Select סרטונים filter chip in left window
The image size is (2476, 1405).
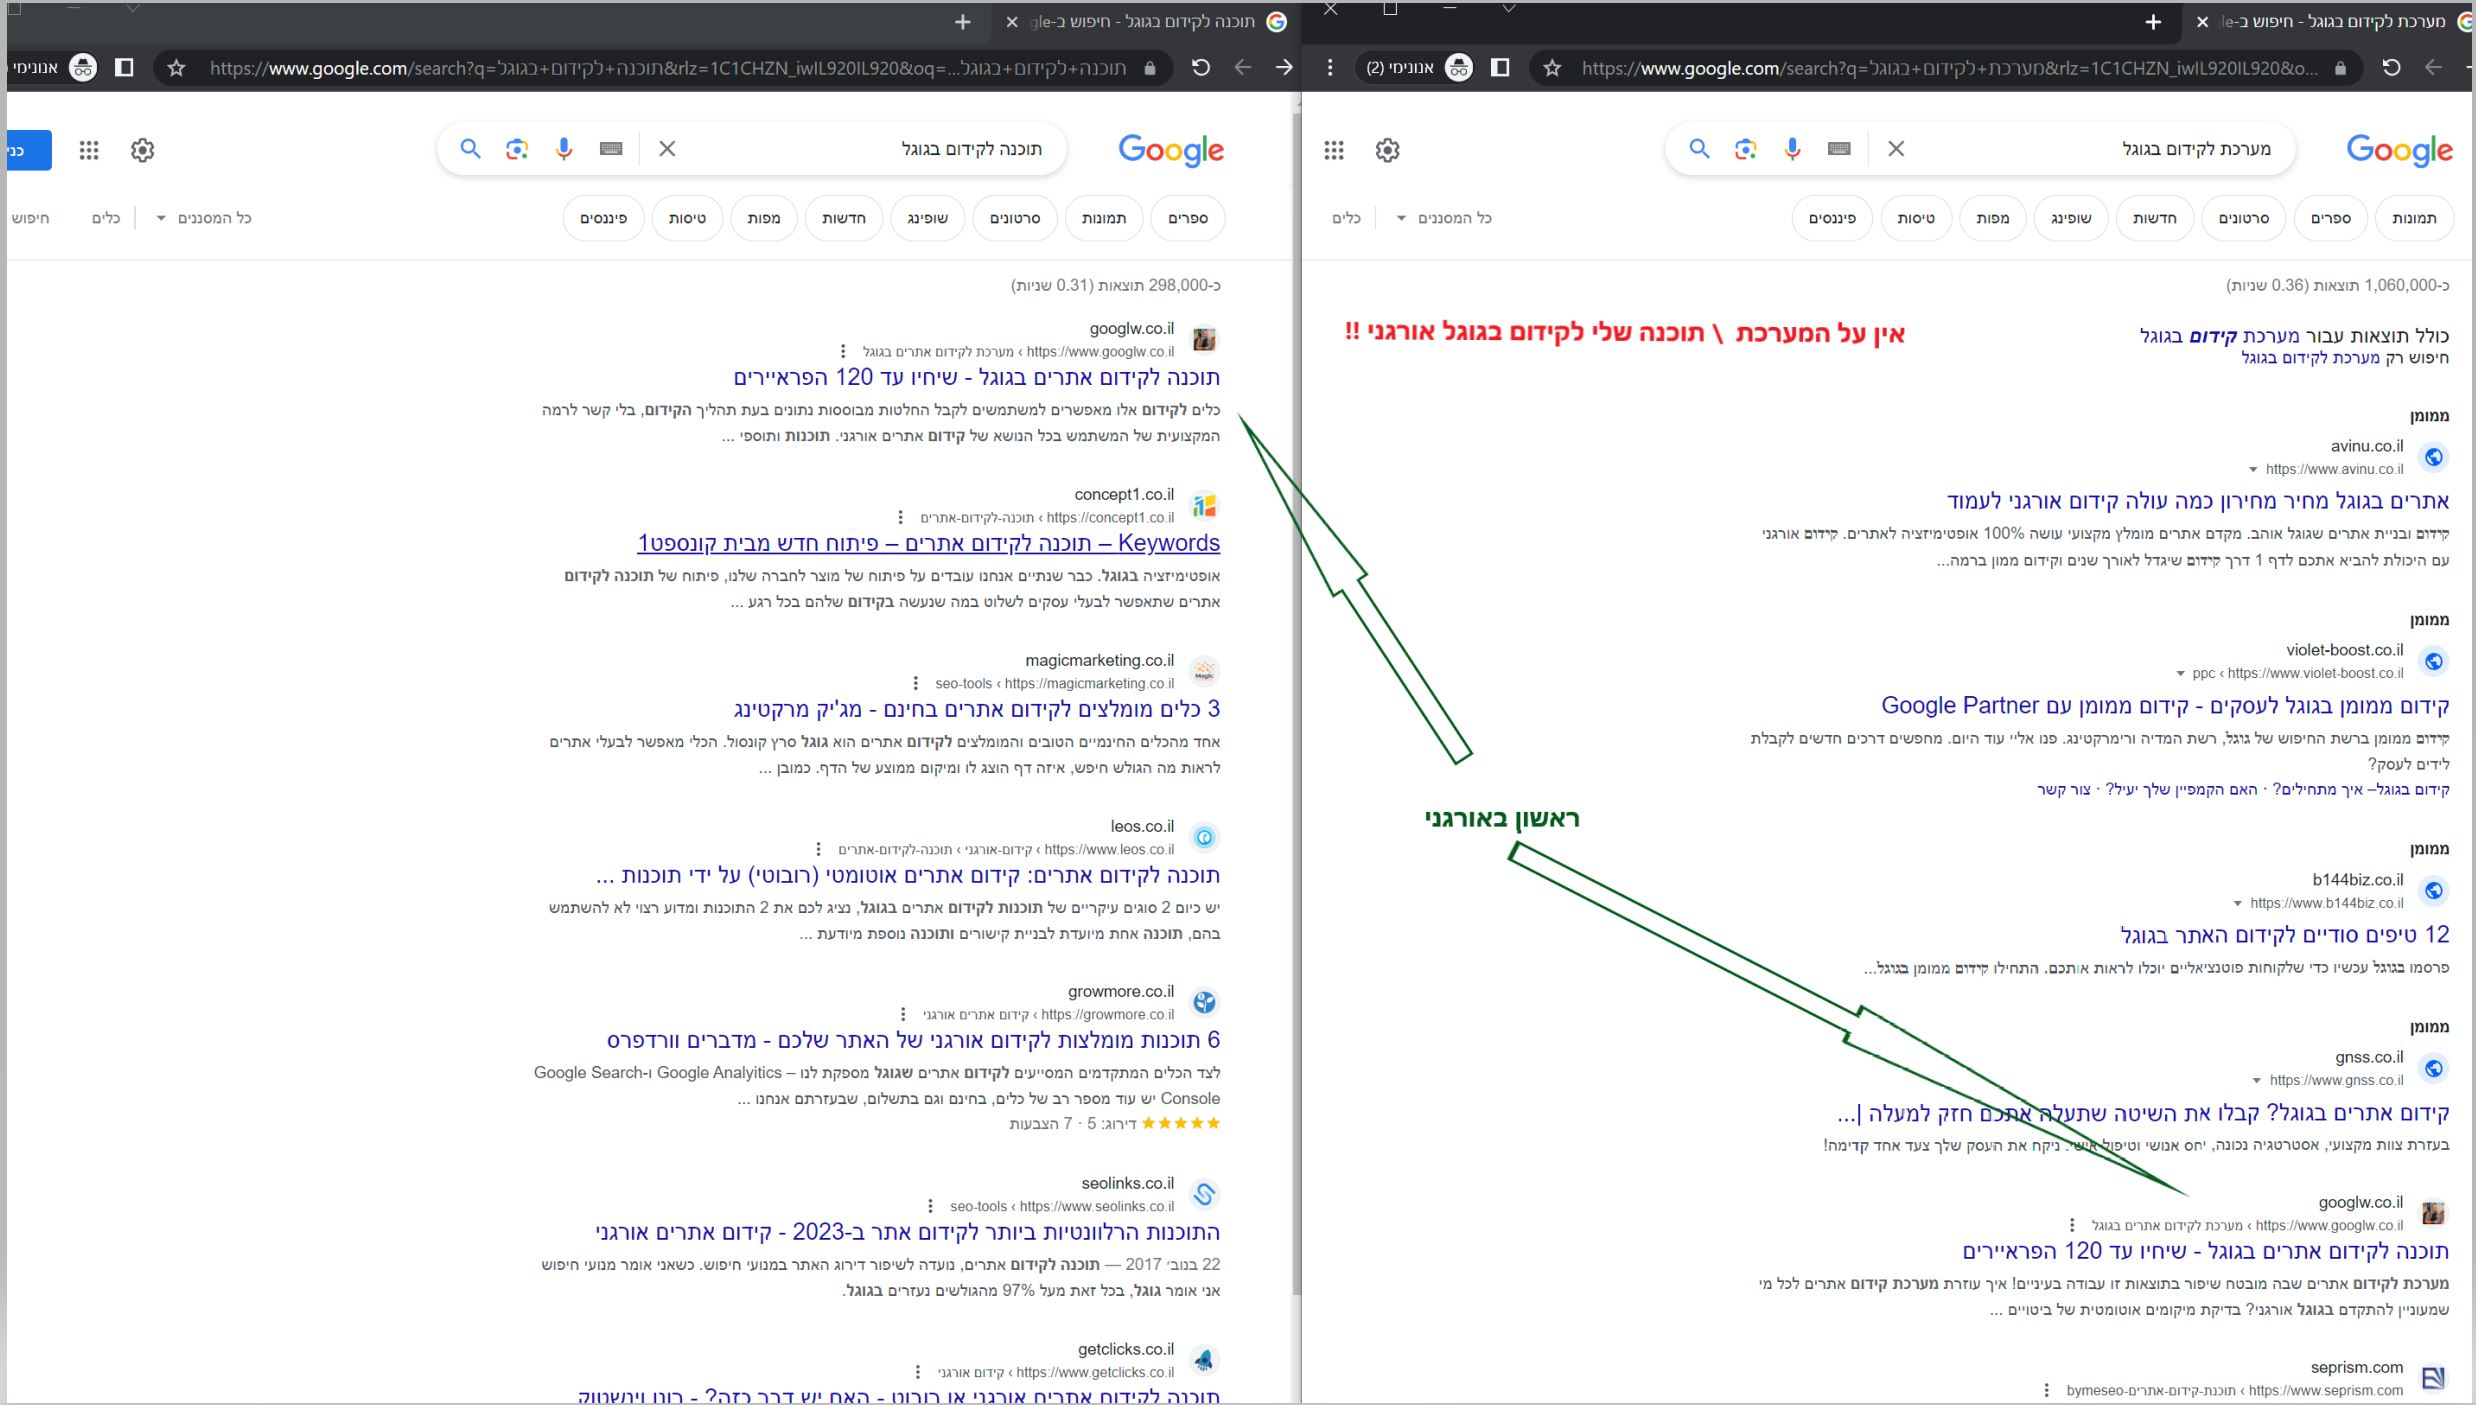[1015, 218]
